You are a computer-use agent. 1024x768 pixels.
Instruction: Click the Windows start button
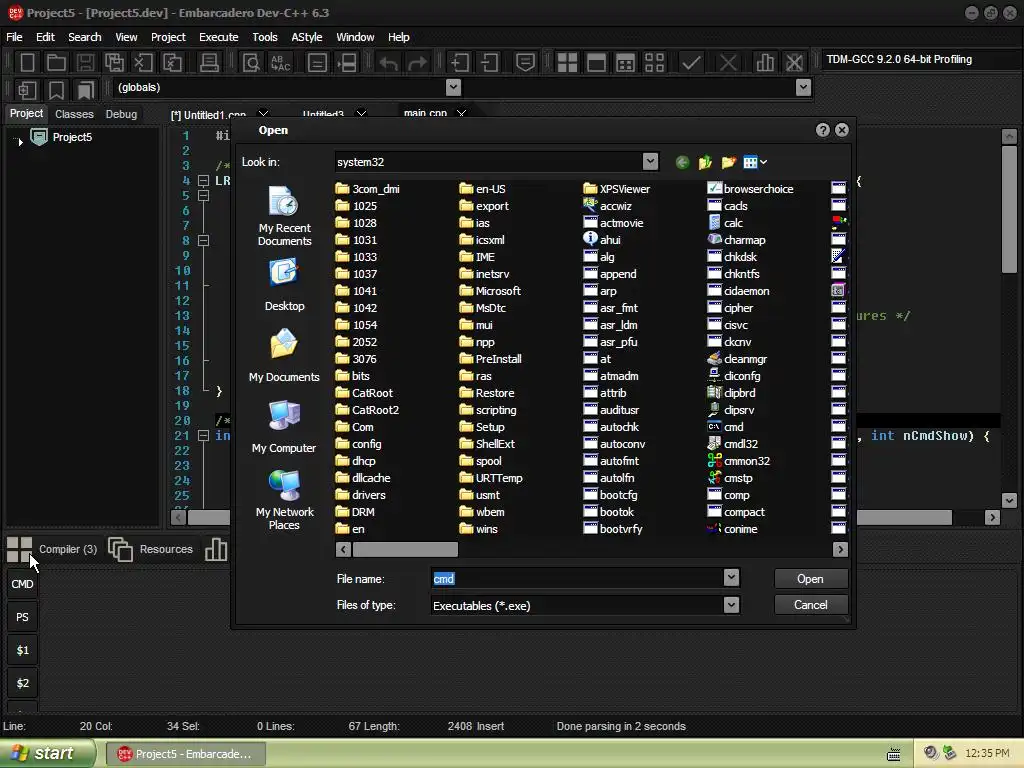click(x=47, y=754)
